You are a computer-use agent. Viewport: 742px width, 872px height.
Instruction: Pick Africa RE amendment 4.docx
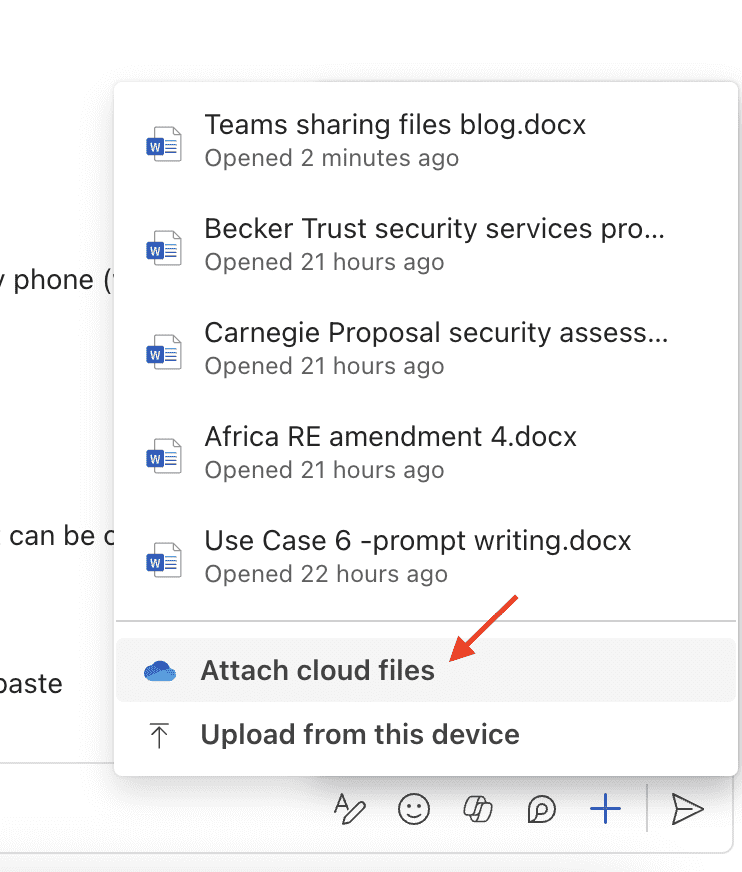pyautogui.click(x=426, y=453)
